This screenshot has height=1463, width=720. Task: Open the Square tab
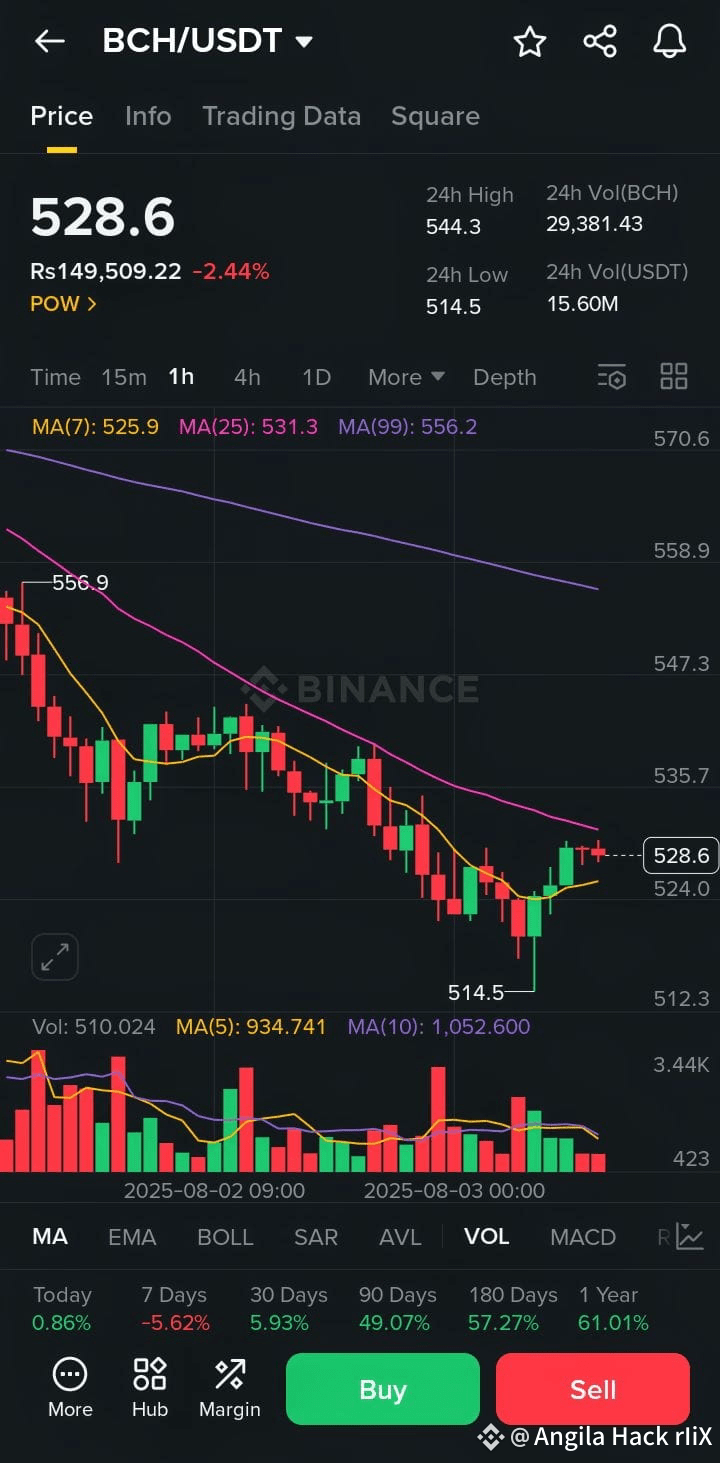pyautogui.click(x=435, y=116)
